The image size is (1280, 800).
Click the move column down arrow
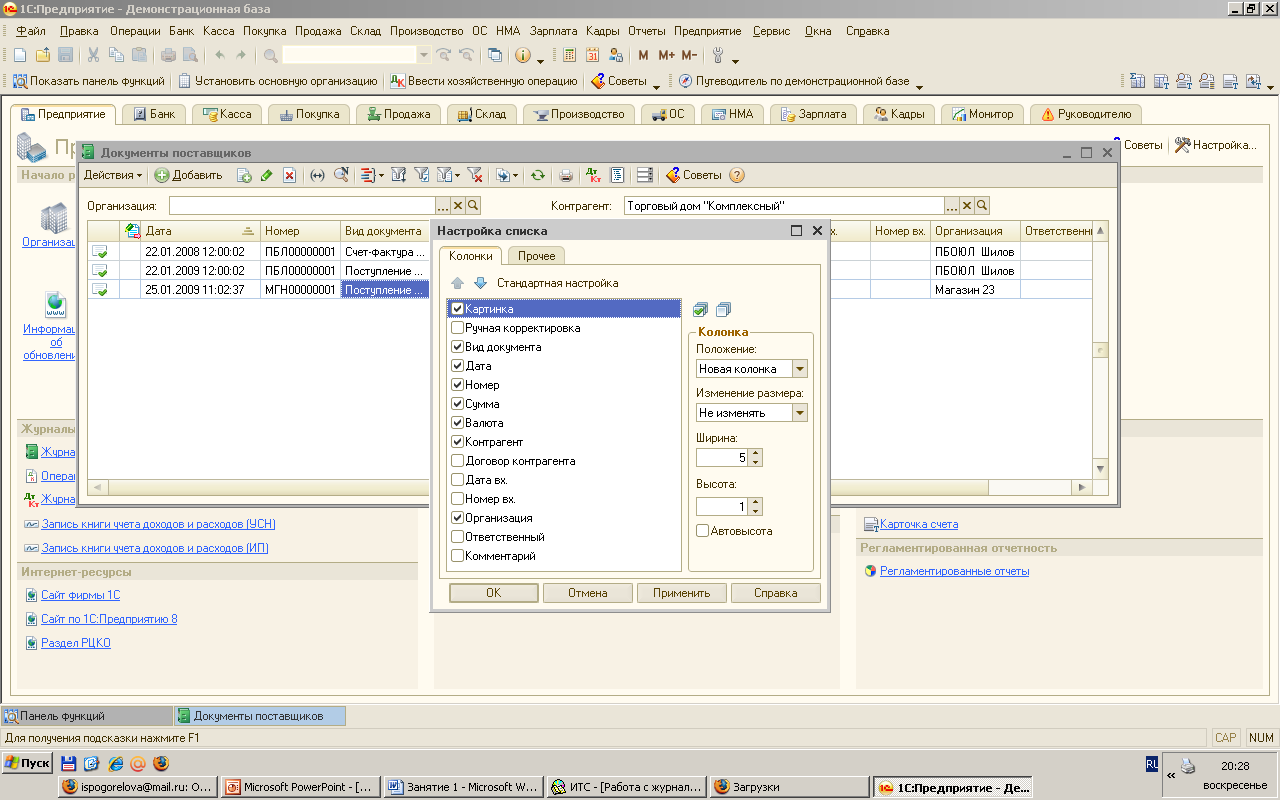pyautogui.click(x=480, y=283)
